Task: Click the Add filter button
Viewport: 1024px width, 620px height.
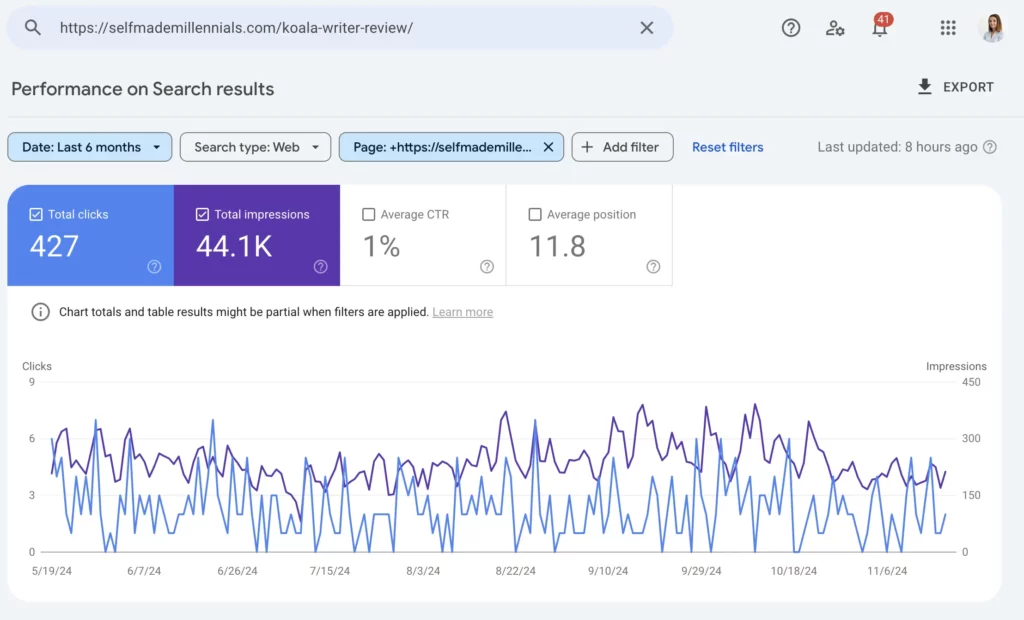Action: (x=622, y=146)
